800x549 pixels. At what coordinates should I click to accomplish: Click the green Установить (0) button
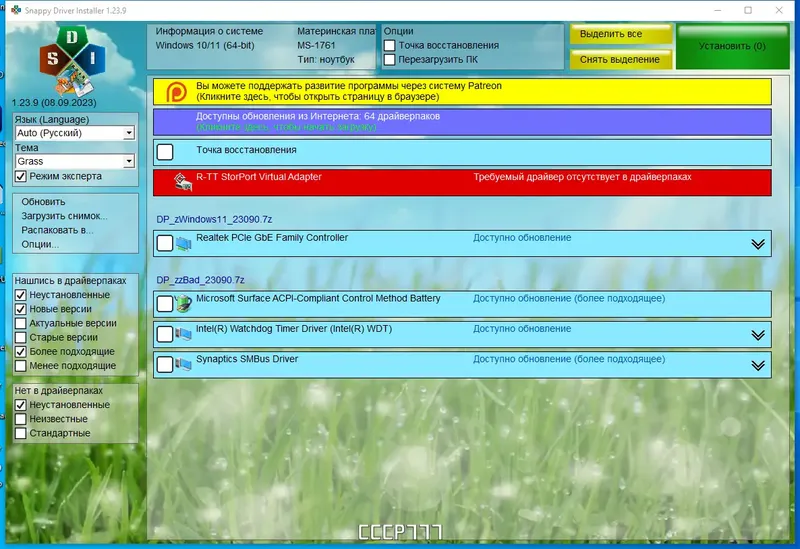[x=732, y=46]
